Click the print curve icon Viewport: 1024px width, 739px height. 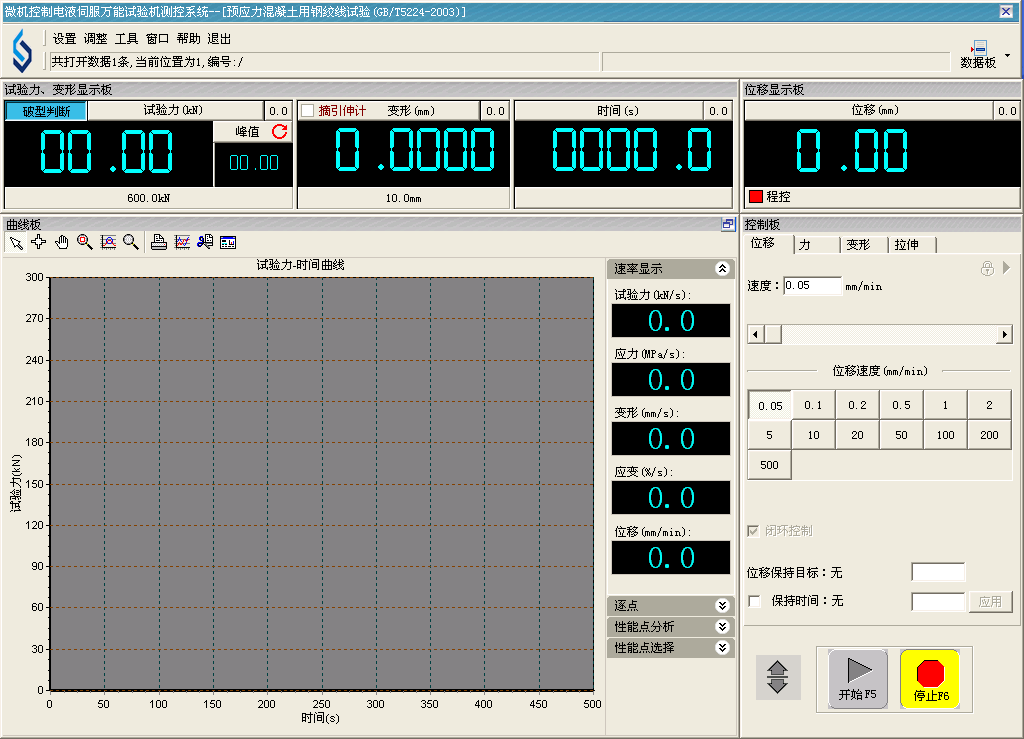[158, 242]
